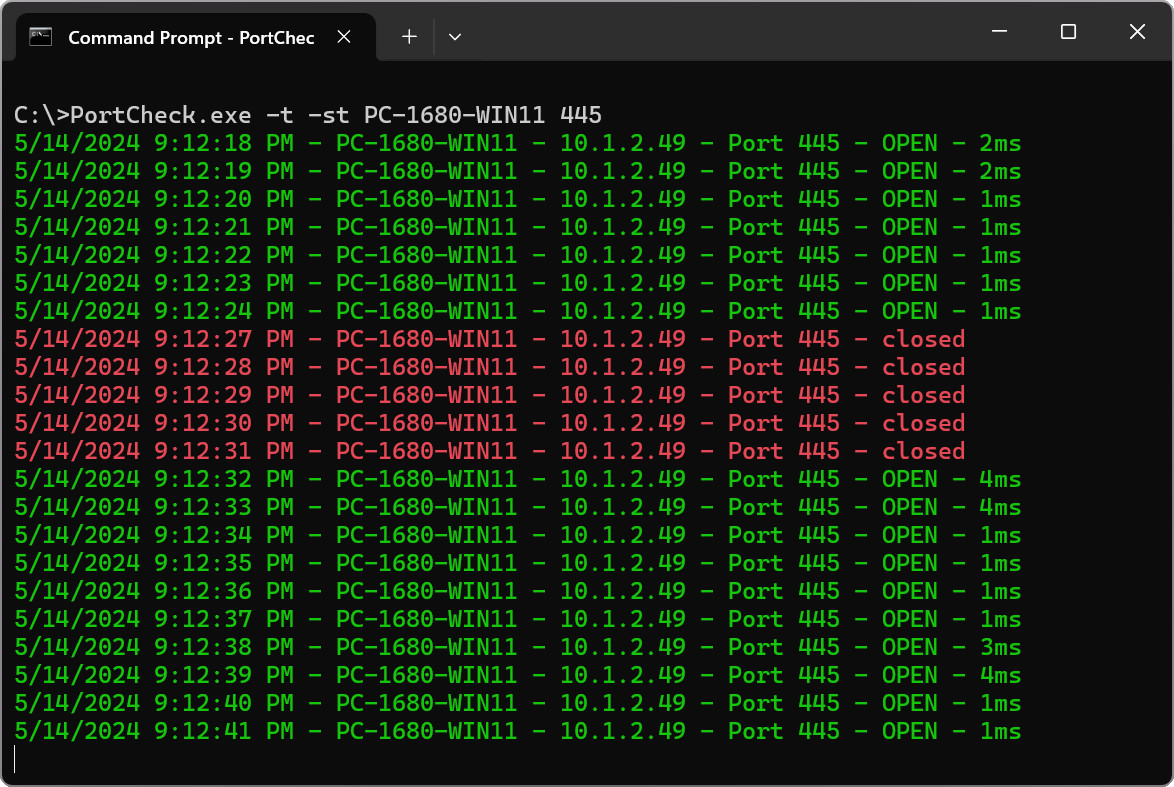Click the Command Prompt tab icon

point(40,37)
